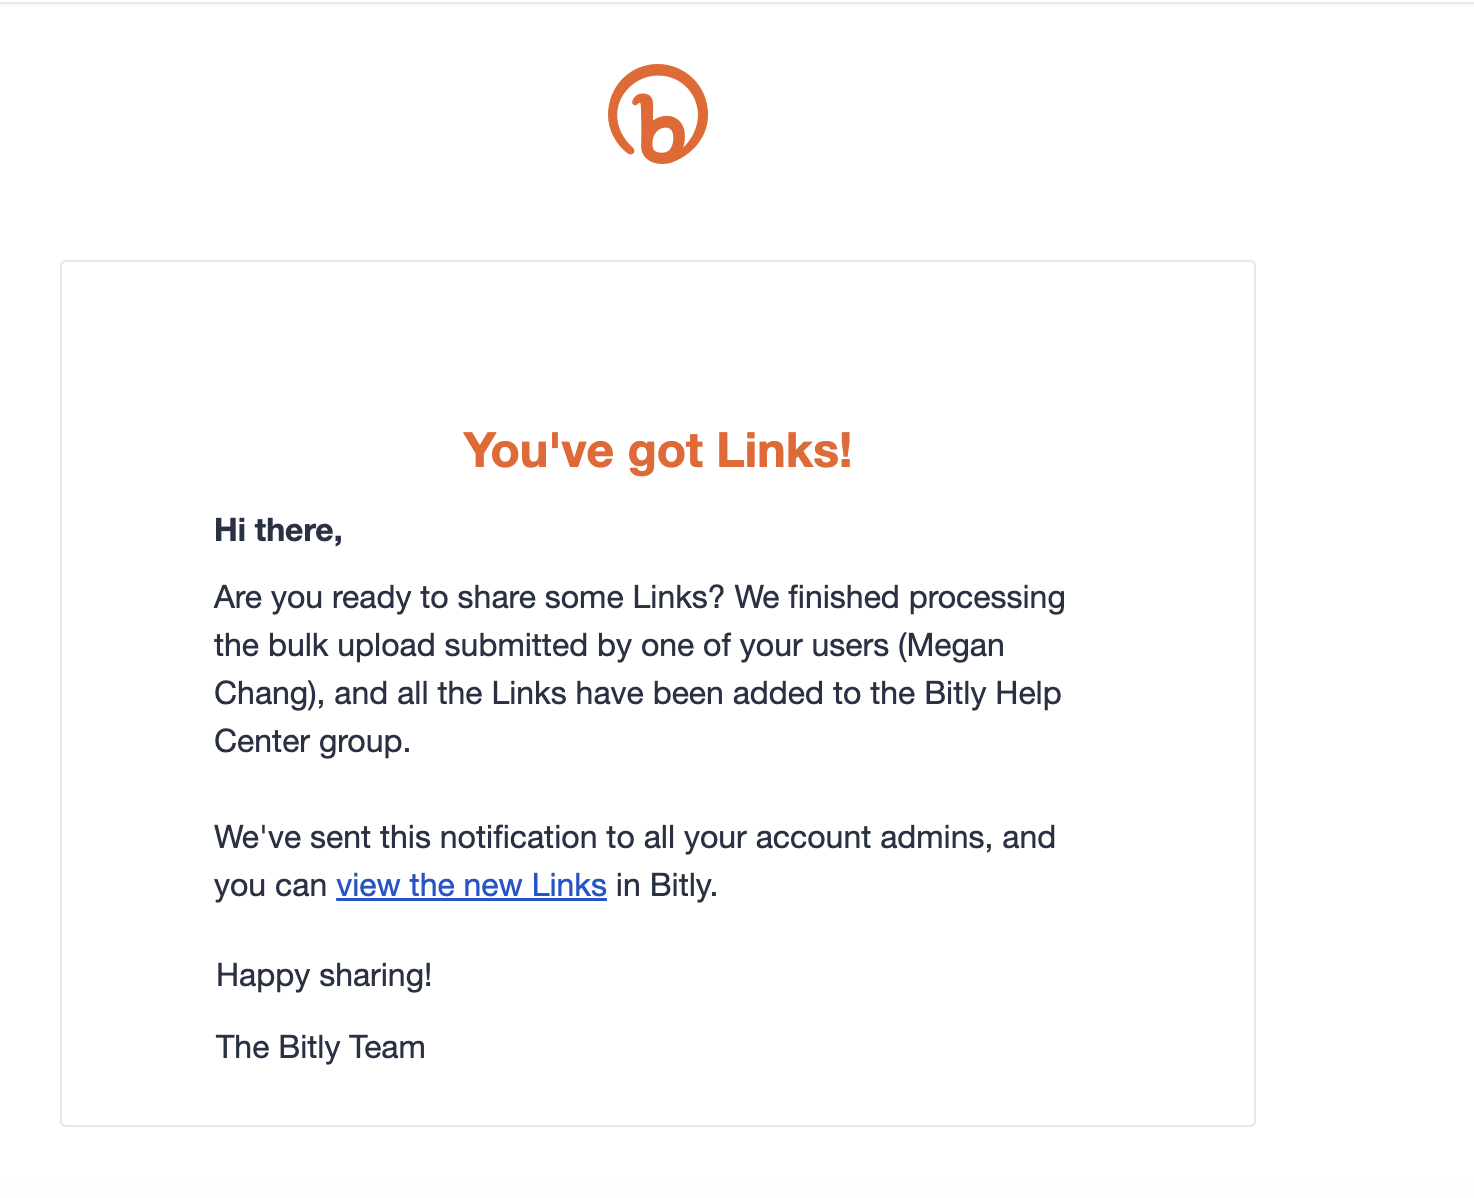
Task: Click "you can" before the blue link
Action: point(270,886)
